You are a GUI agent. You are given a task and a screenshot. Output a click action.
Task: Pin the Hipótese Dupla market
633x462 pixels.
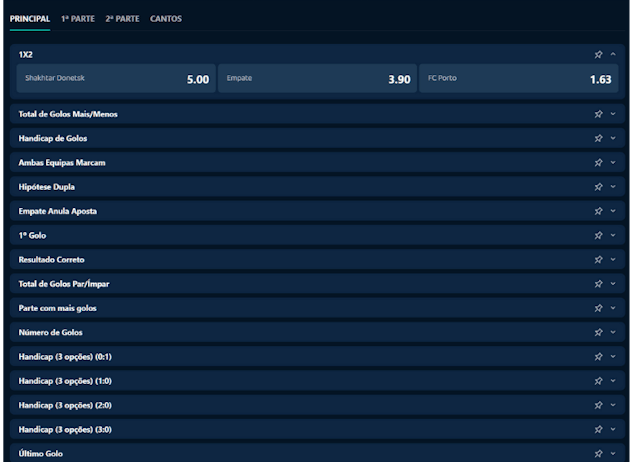coord(598,187)
